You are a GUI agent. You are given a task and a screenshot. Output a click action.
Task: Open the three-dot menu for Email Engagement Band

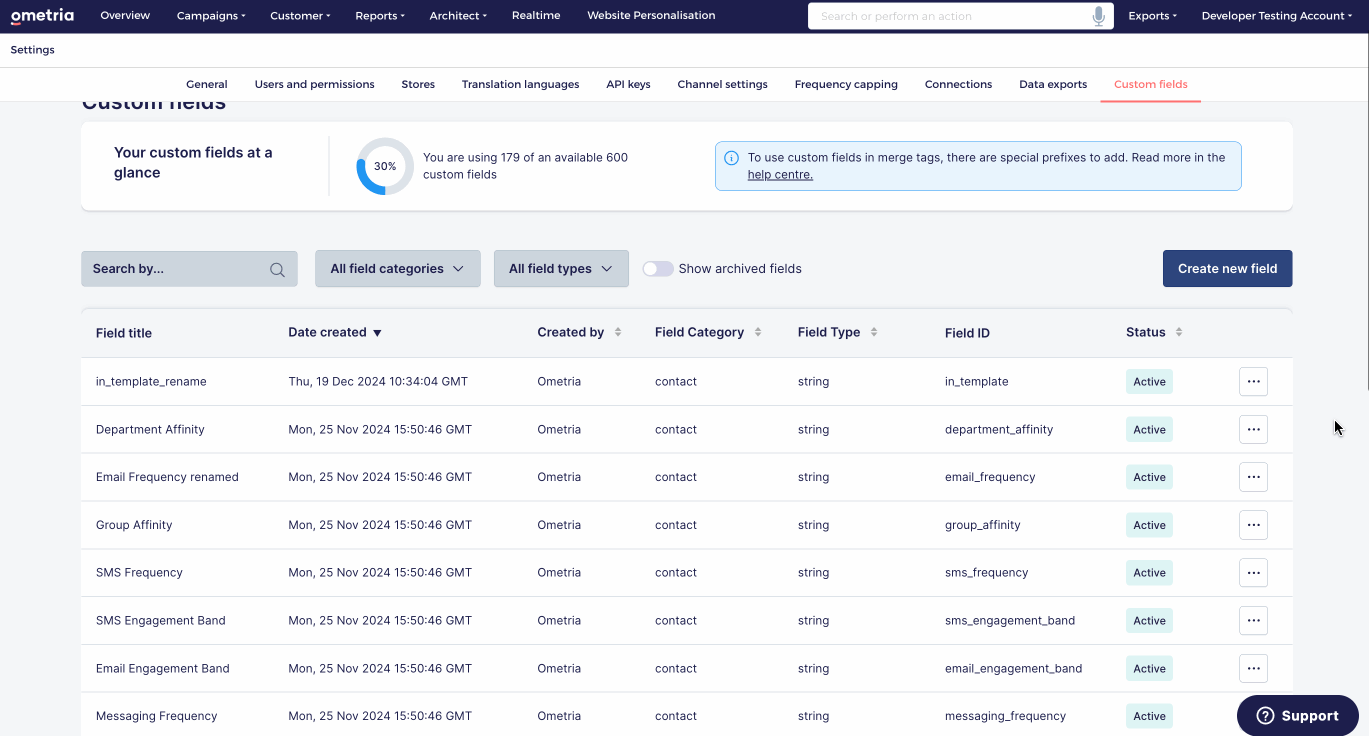tap(1253, 668)
